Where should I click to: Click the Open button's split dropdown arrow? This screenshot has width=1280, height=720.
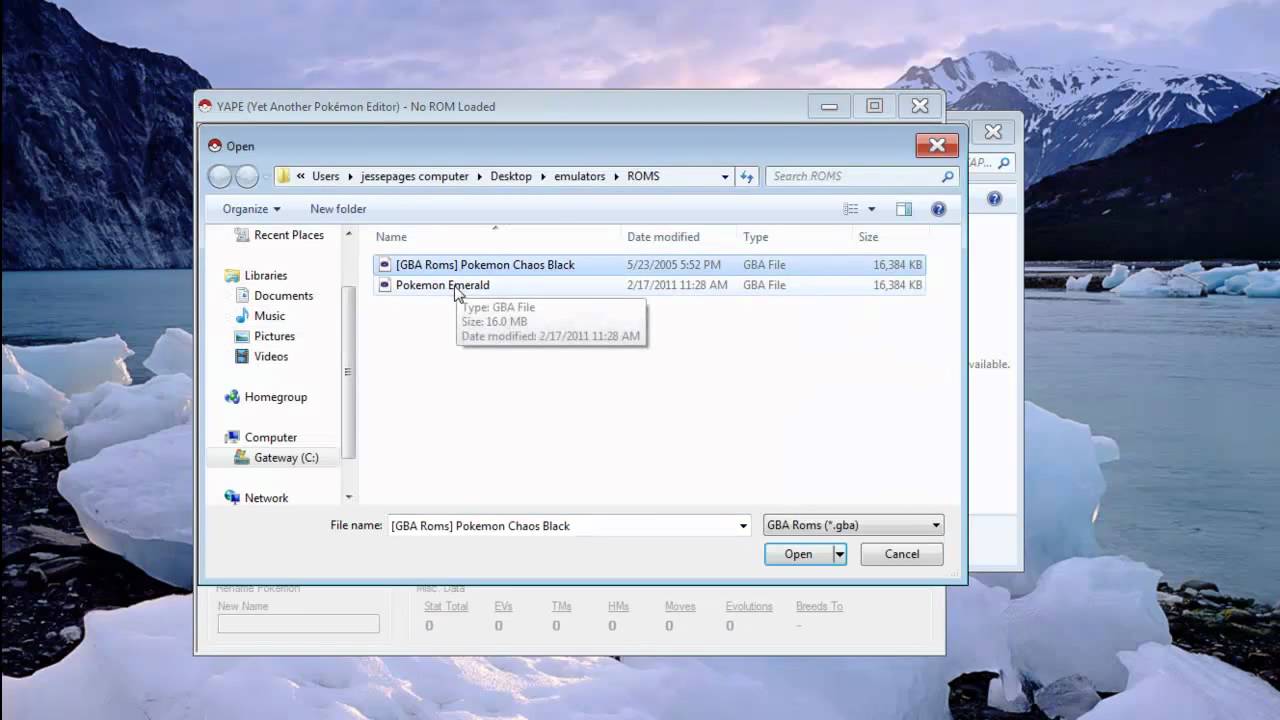(840, 554)
